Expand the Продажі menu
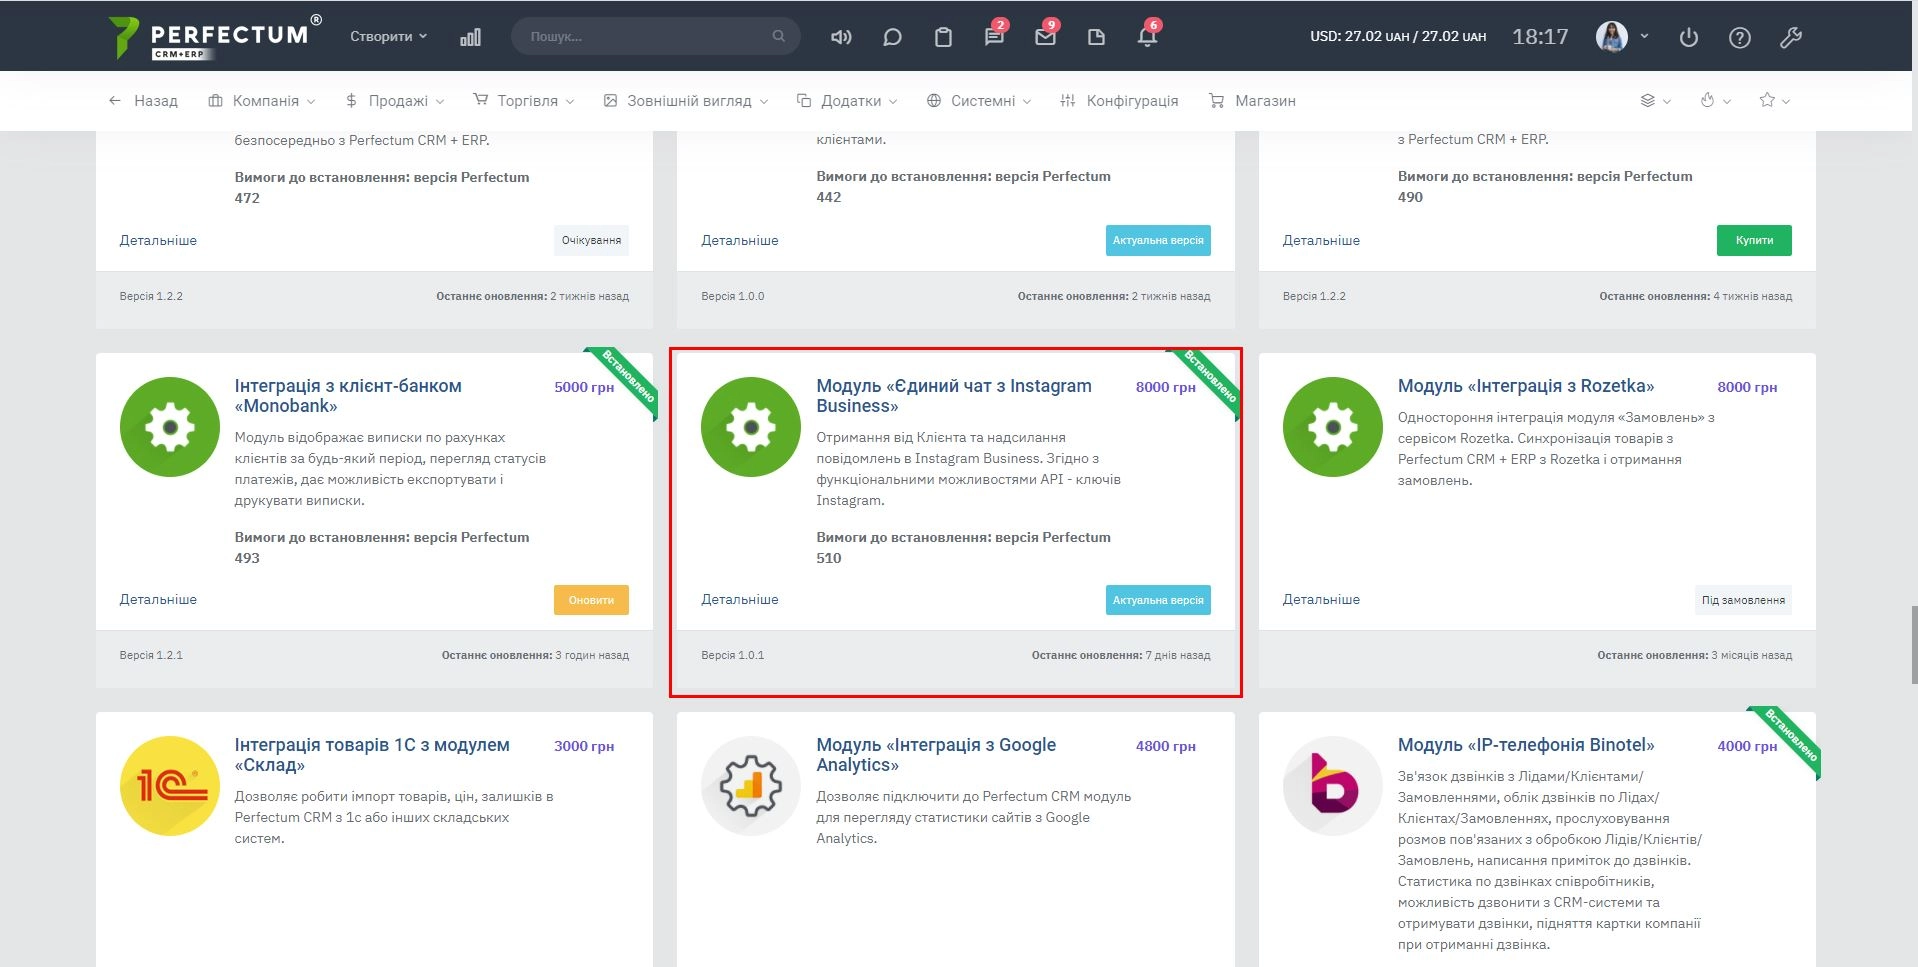Screen dimensions: 1918x967 395,101
